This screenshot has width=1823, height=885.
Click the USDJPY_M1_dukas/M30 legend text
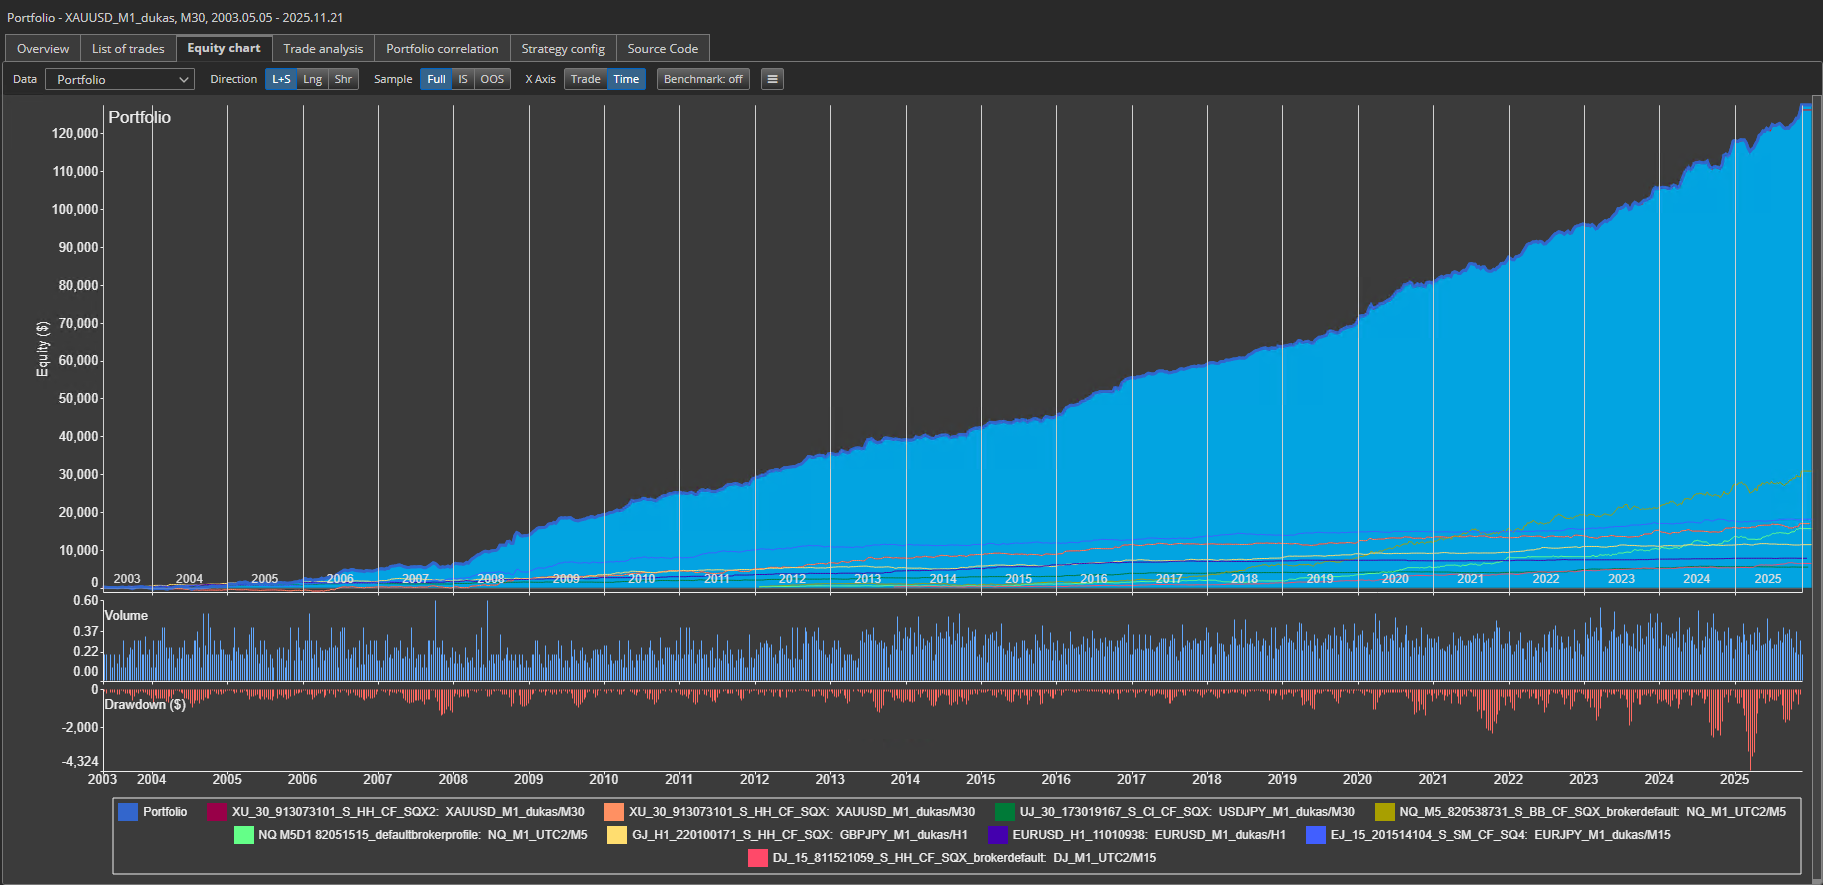pos(1286,812)
